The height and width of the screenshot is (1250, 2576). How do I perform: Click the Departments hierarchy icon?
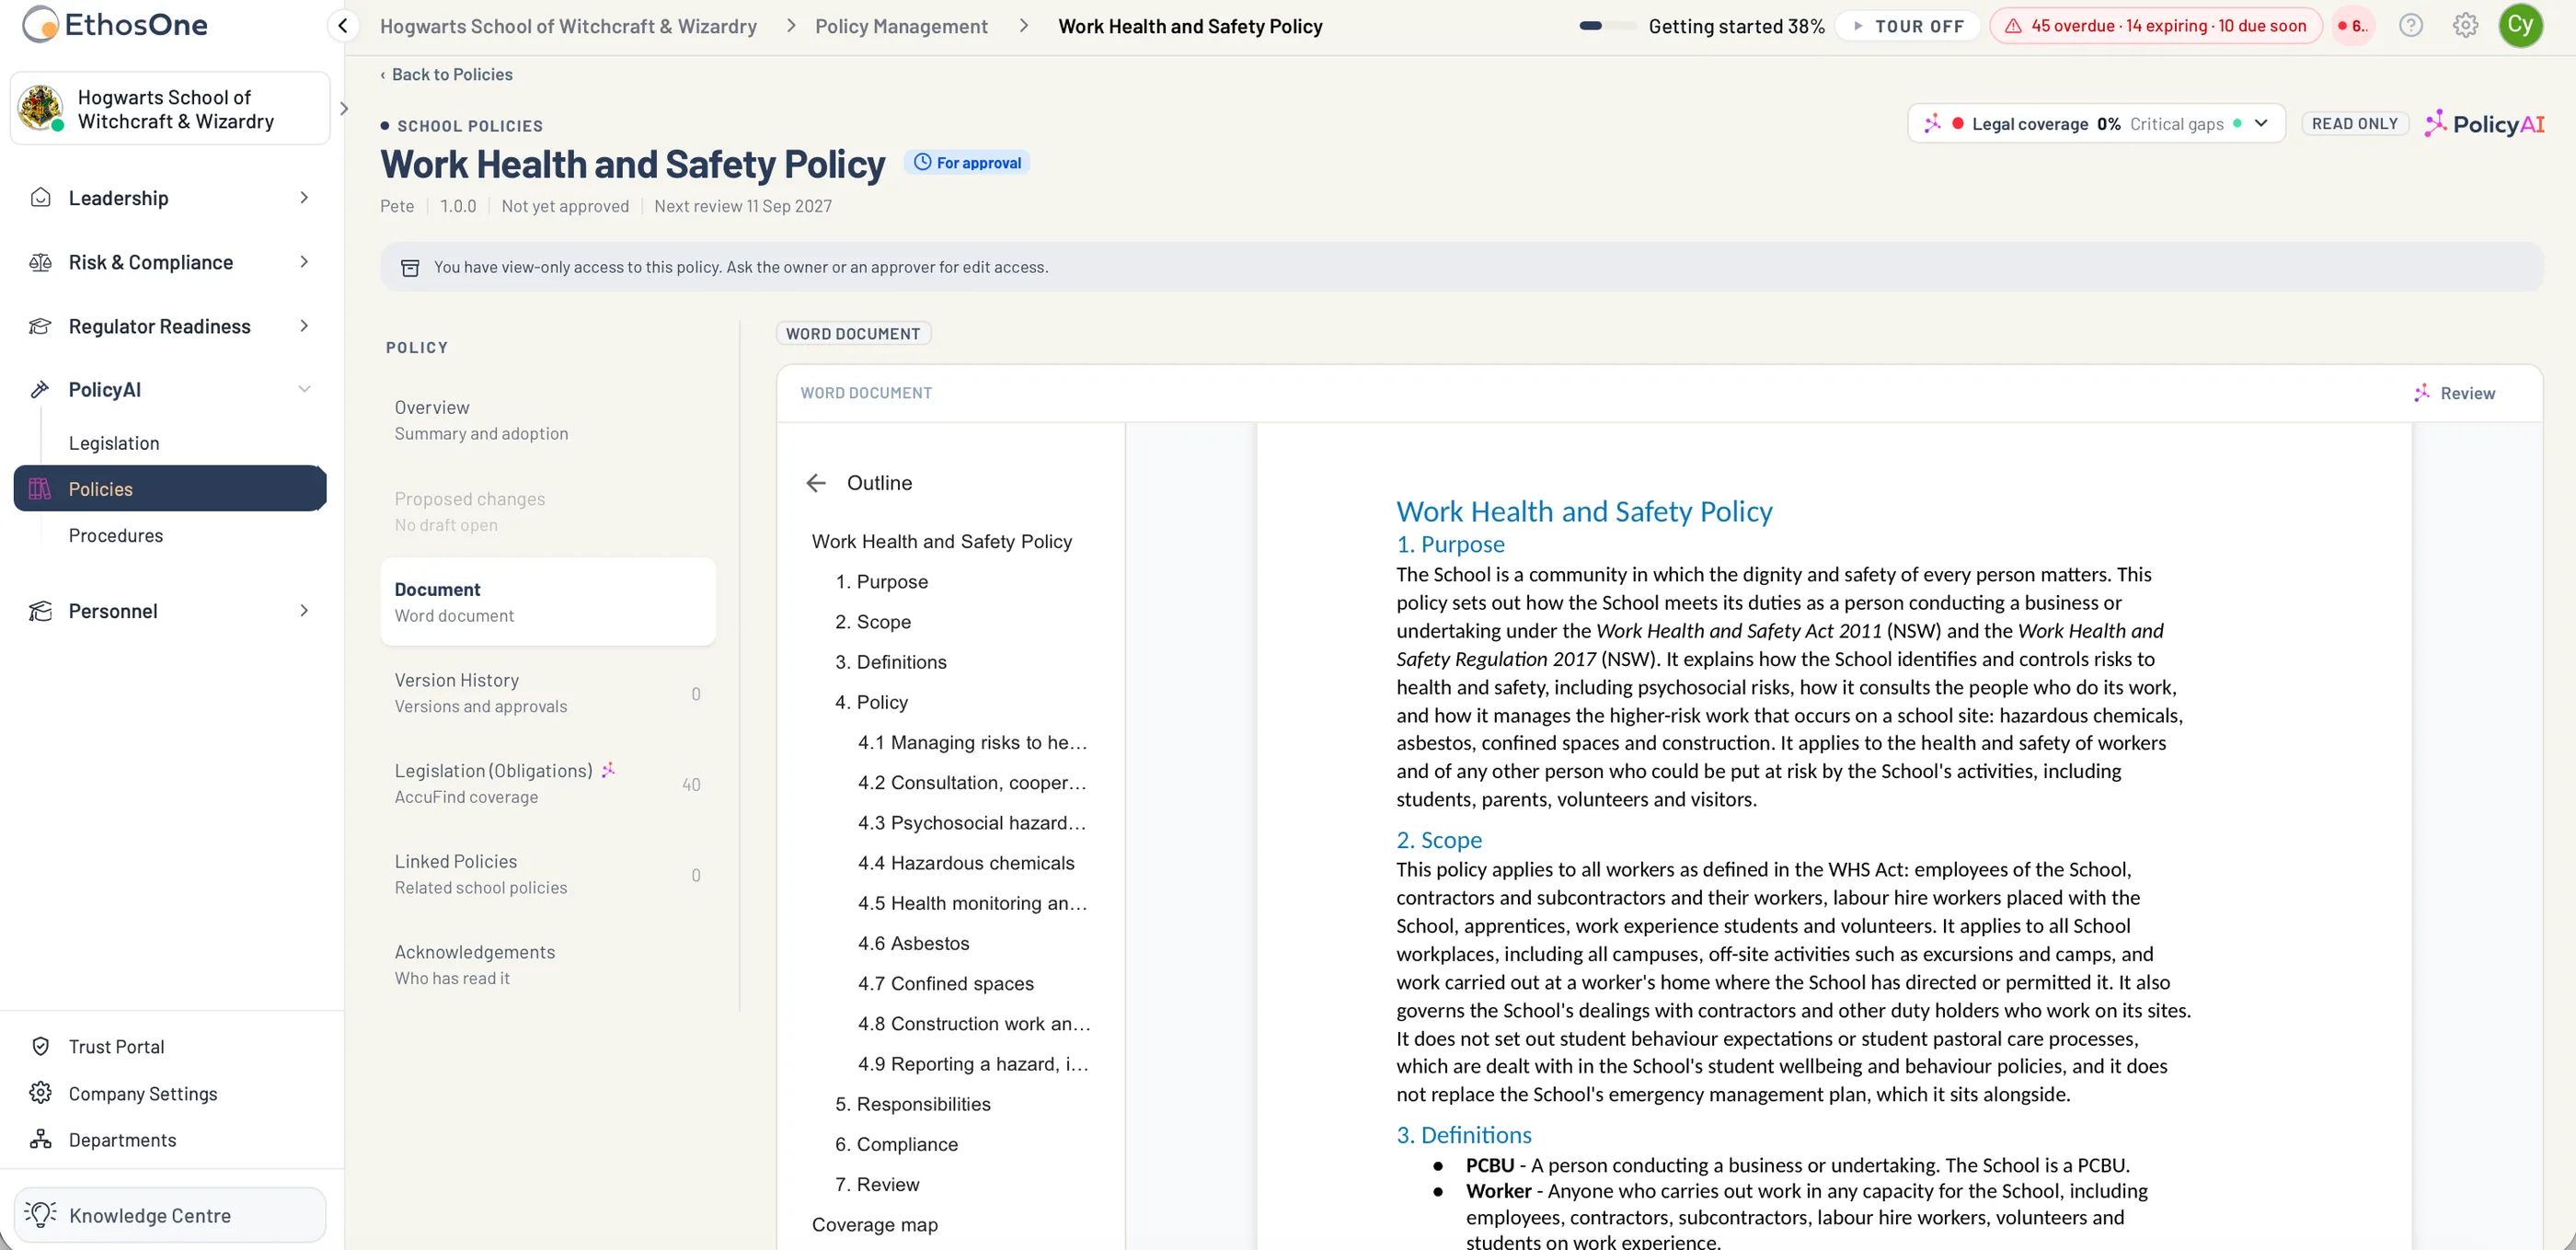pyautogui.click(x=40, y=1139)
